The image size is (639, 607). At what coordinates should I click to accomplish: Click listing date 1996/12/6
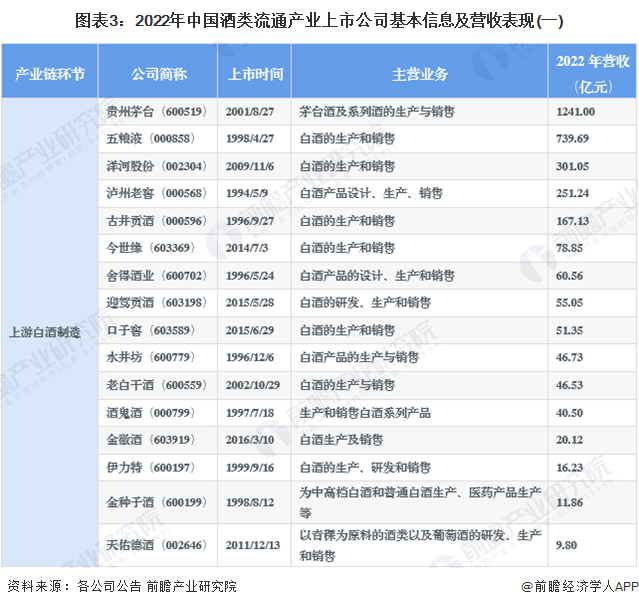coord(250,358)
